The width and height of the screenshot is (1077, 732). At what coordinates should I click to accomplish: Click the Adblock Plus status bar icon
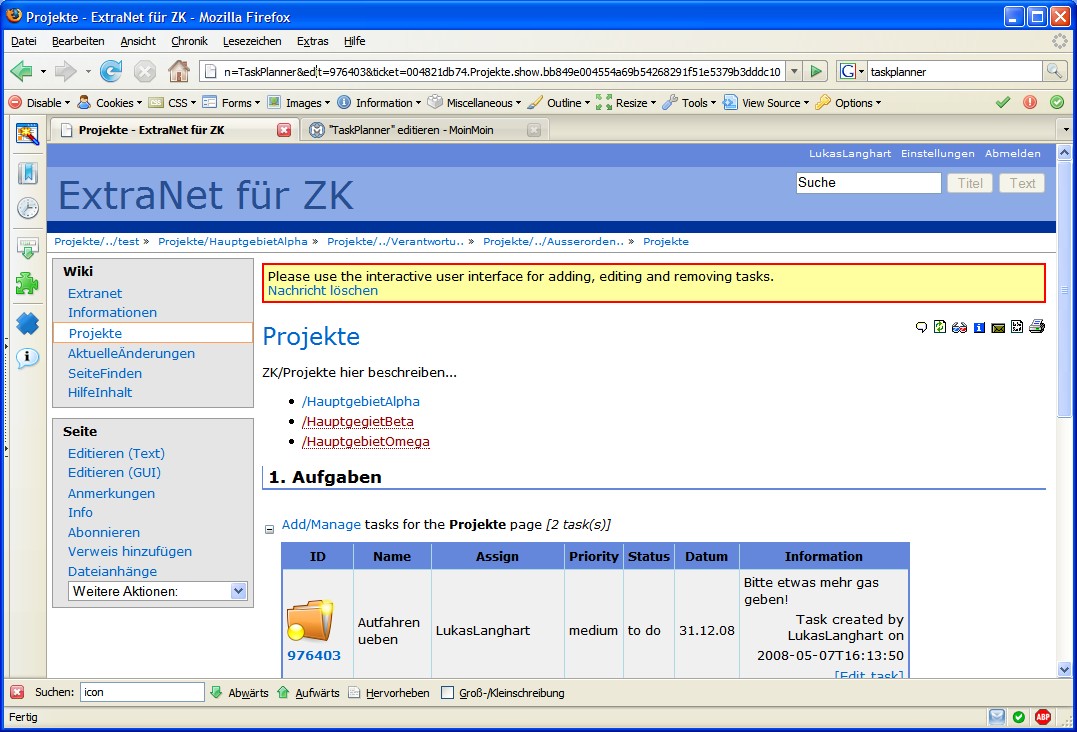click(x=1043, y=717)
